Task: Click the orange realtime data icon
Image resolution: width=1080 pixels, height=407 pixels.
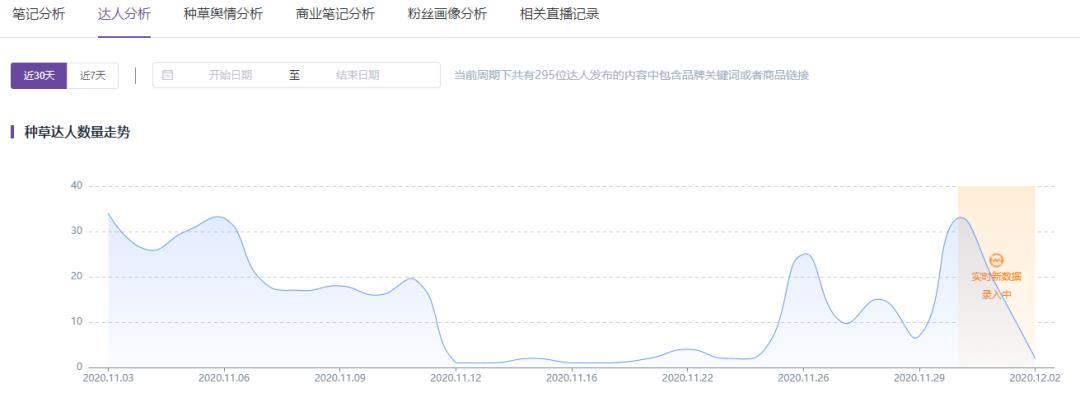Action: point(996,260)
